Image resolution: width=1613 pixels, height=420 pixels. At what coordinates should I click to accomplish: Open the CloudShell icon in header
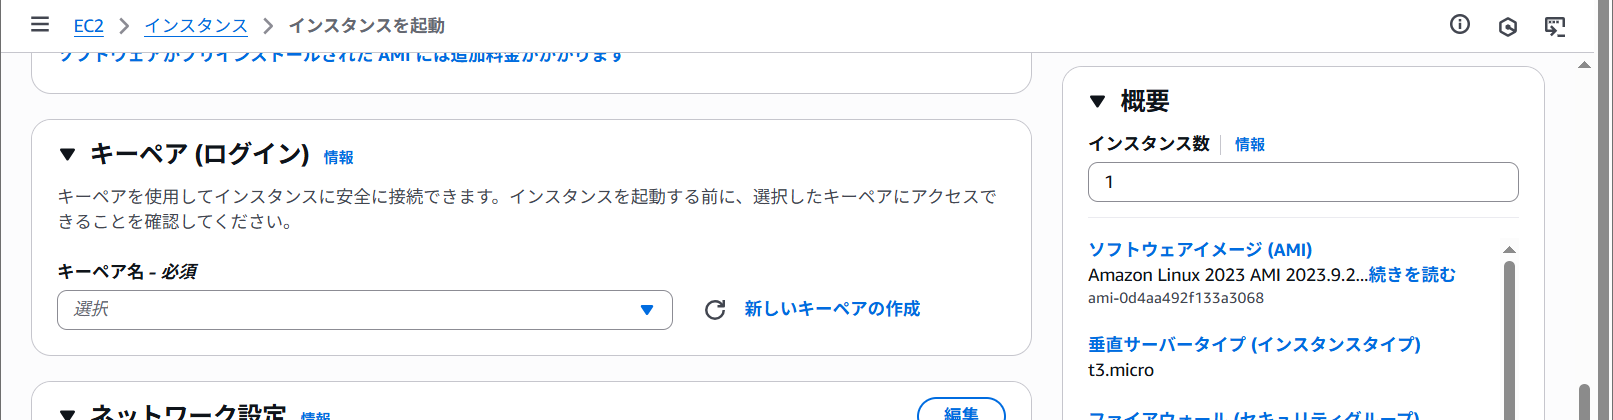coord(1555,26)
